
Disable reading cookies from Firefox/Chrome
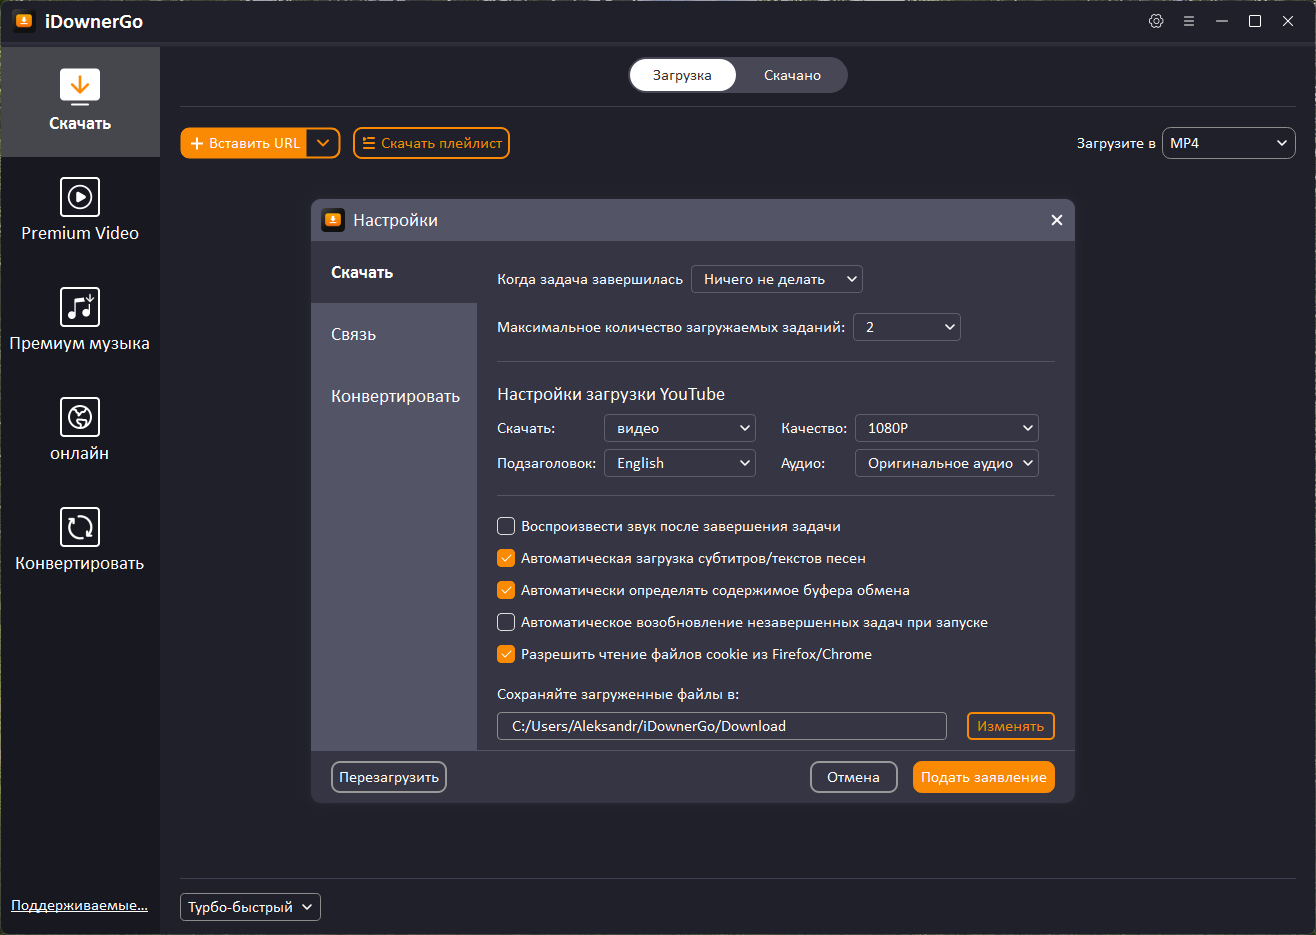point(506,654)
